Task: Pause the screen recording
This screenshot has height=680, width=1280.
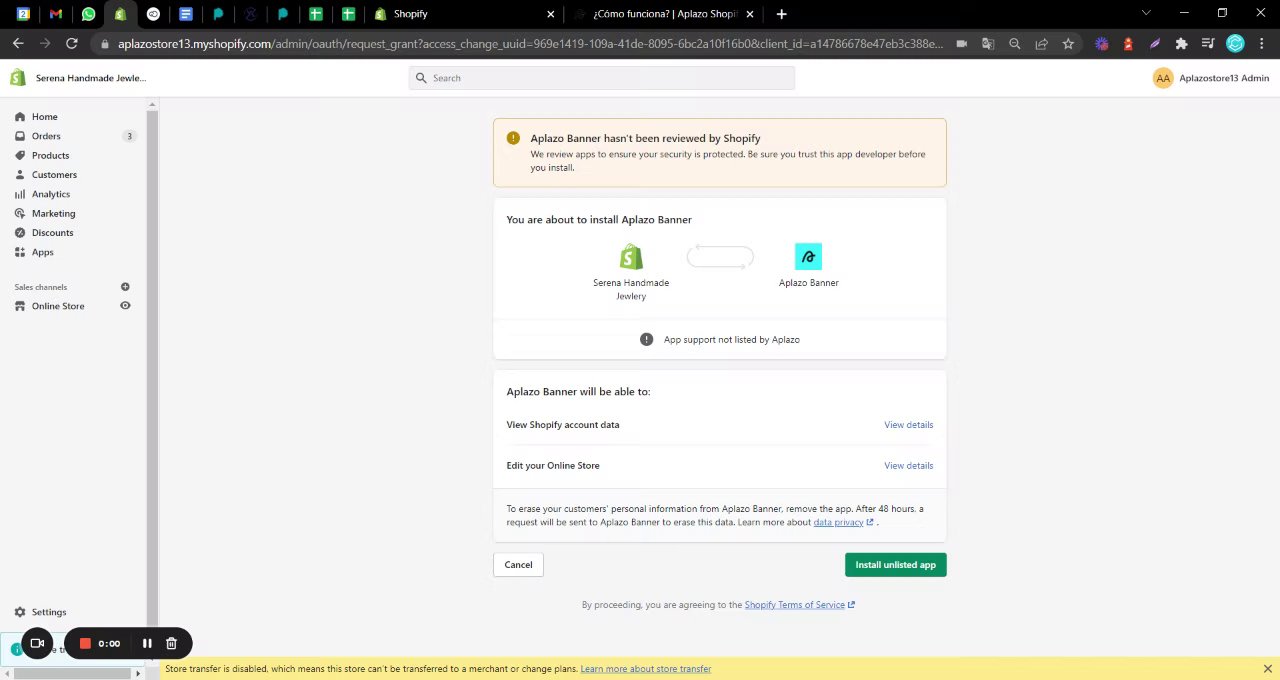Action: 147,644
